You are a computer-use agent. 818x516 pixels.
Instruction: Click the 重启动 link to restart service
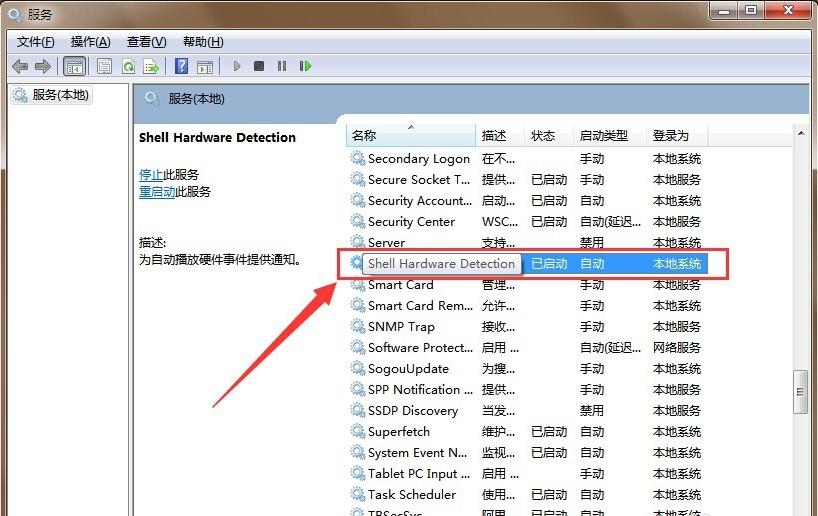[x=157, y=191]
